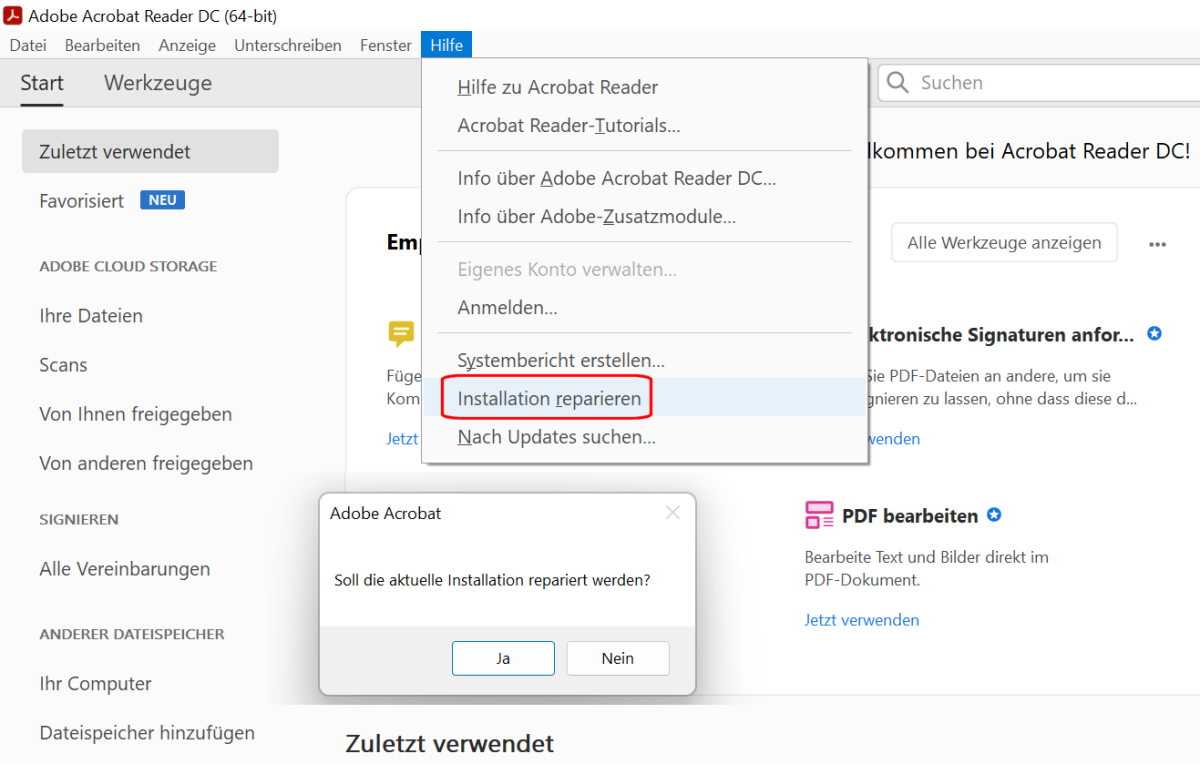This screenshot has height=764, width=1200.
Task: Click the PDF bearbeiten heading
Action: (910, 516)
